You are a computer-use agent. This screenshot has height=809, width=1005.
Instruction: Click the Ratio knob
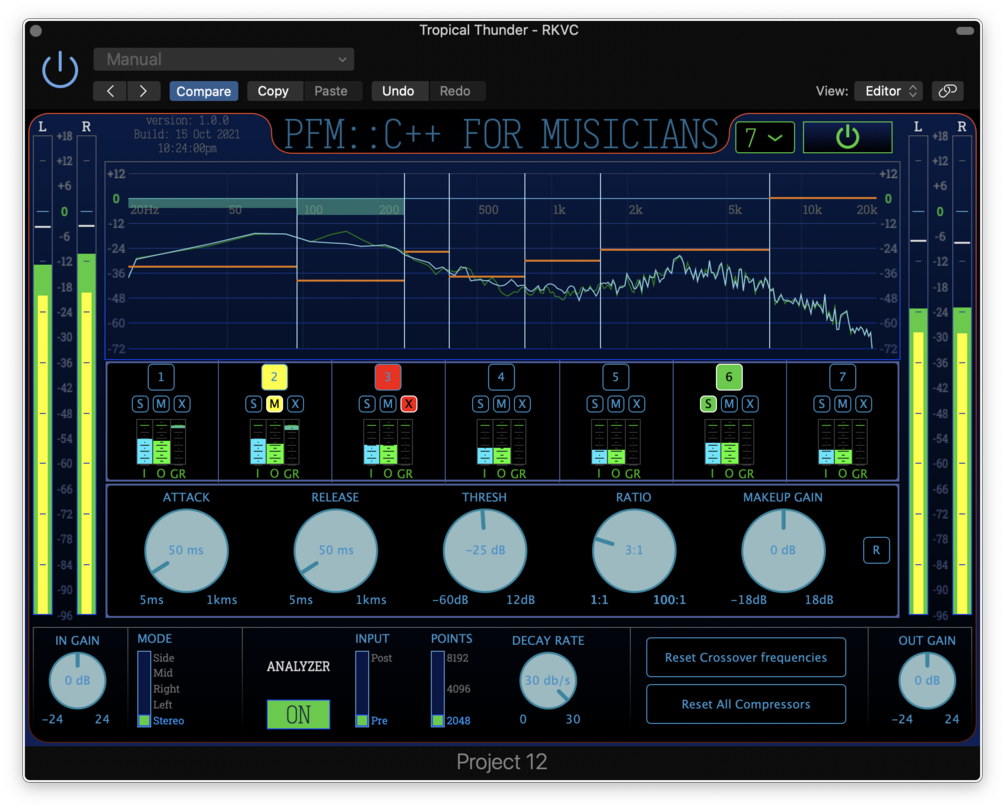634,551
